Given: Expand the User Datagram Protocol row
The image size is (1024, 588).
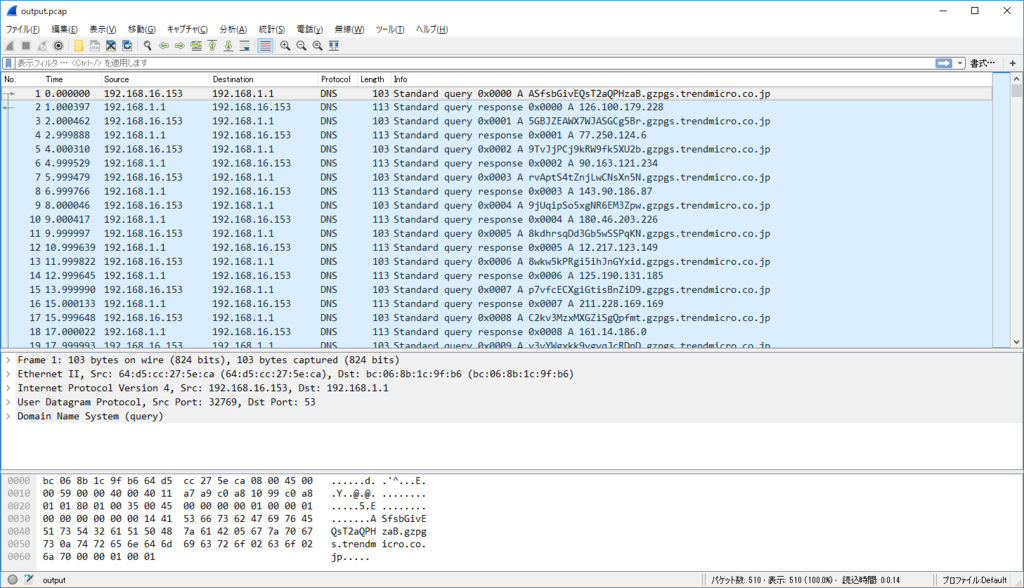Looking at the screenshot, I should click(x=8, y=402).
